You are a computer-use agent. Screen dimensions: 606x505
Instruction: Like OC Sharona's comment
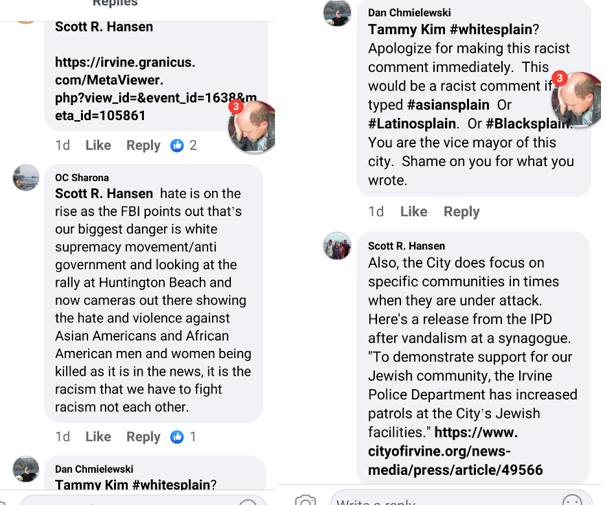98,437
